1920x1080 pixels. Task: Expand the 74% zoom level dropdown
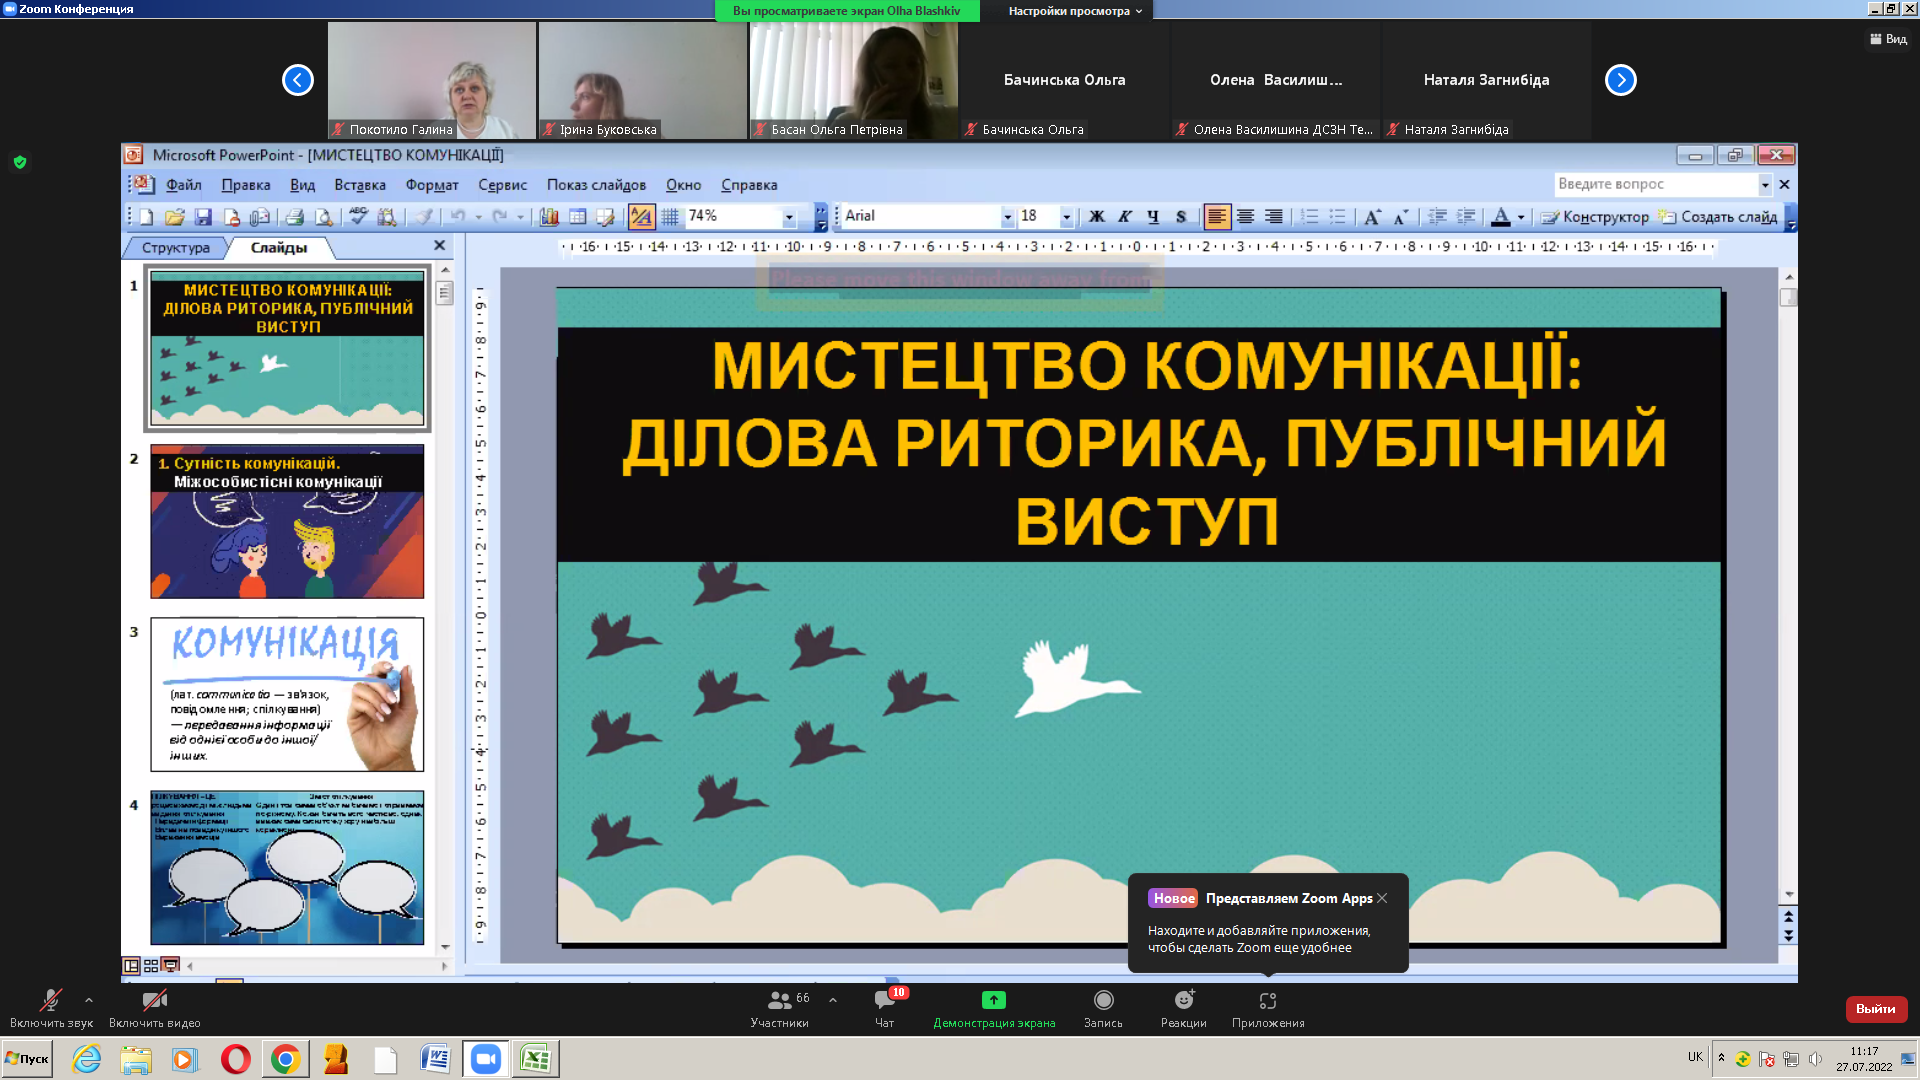click(789, 217)
